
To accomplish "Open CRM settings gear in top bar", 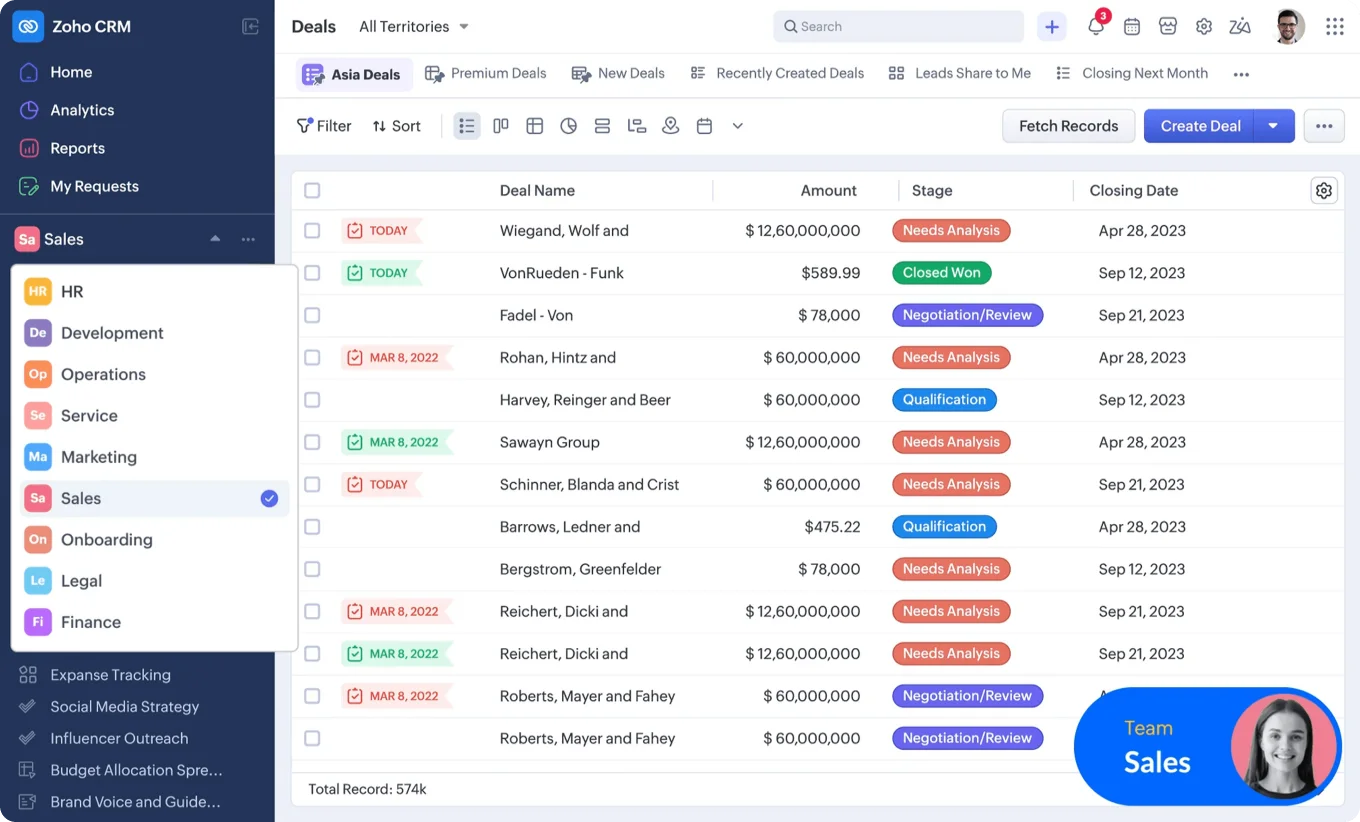I will [1204, 26].
